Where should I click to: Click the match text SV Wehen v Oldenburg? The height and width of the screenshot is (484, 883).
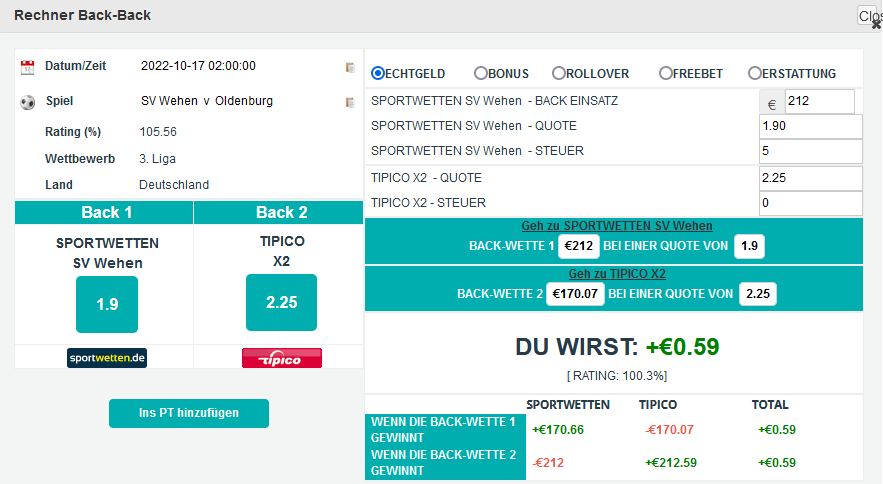pyautogui.click(x=207, y=101)
